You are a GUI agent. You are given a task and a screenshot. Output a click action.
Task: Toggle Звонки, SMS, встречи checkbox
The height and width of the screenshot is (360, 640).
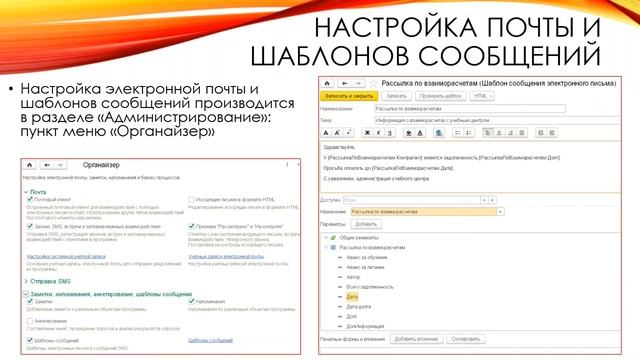coord(30,226)
